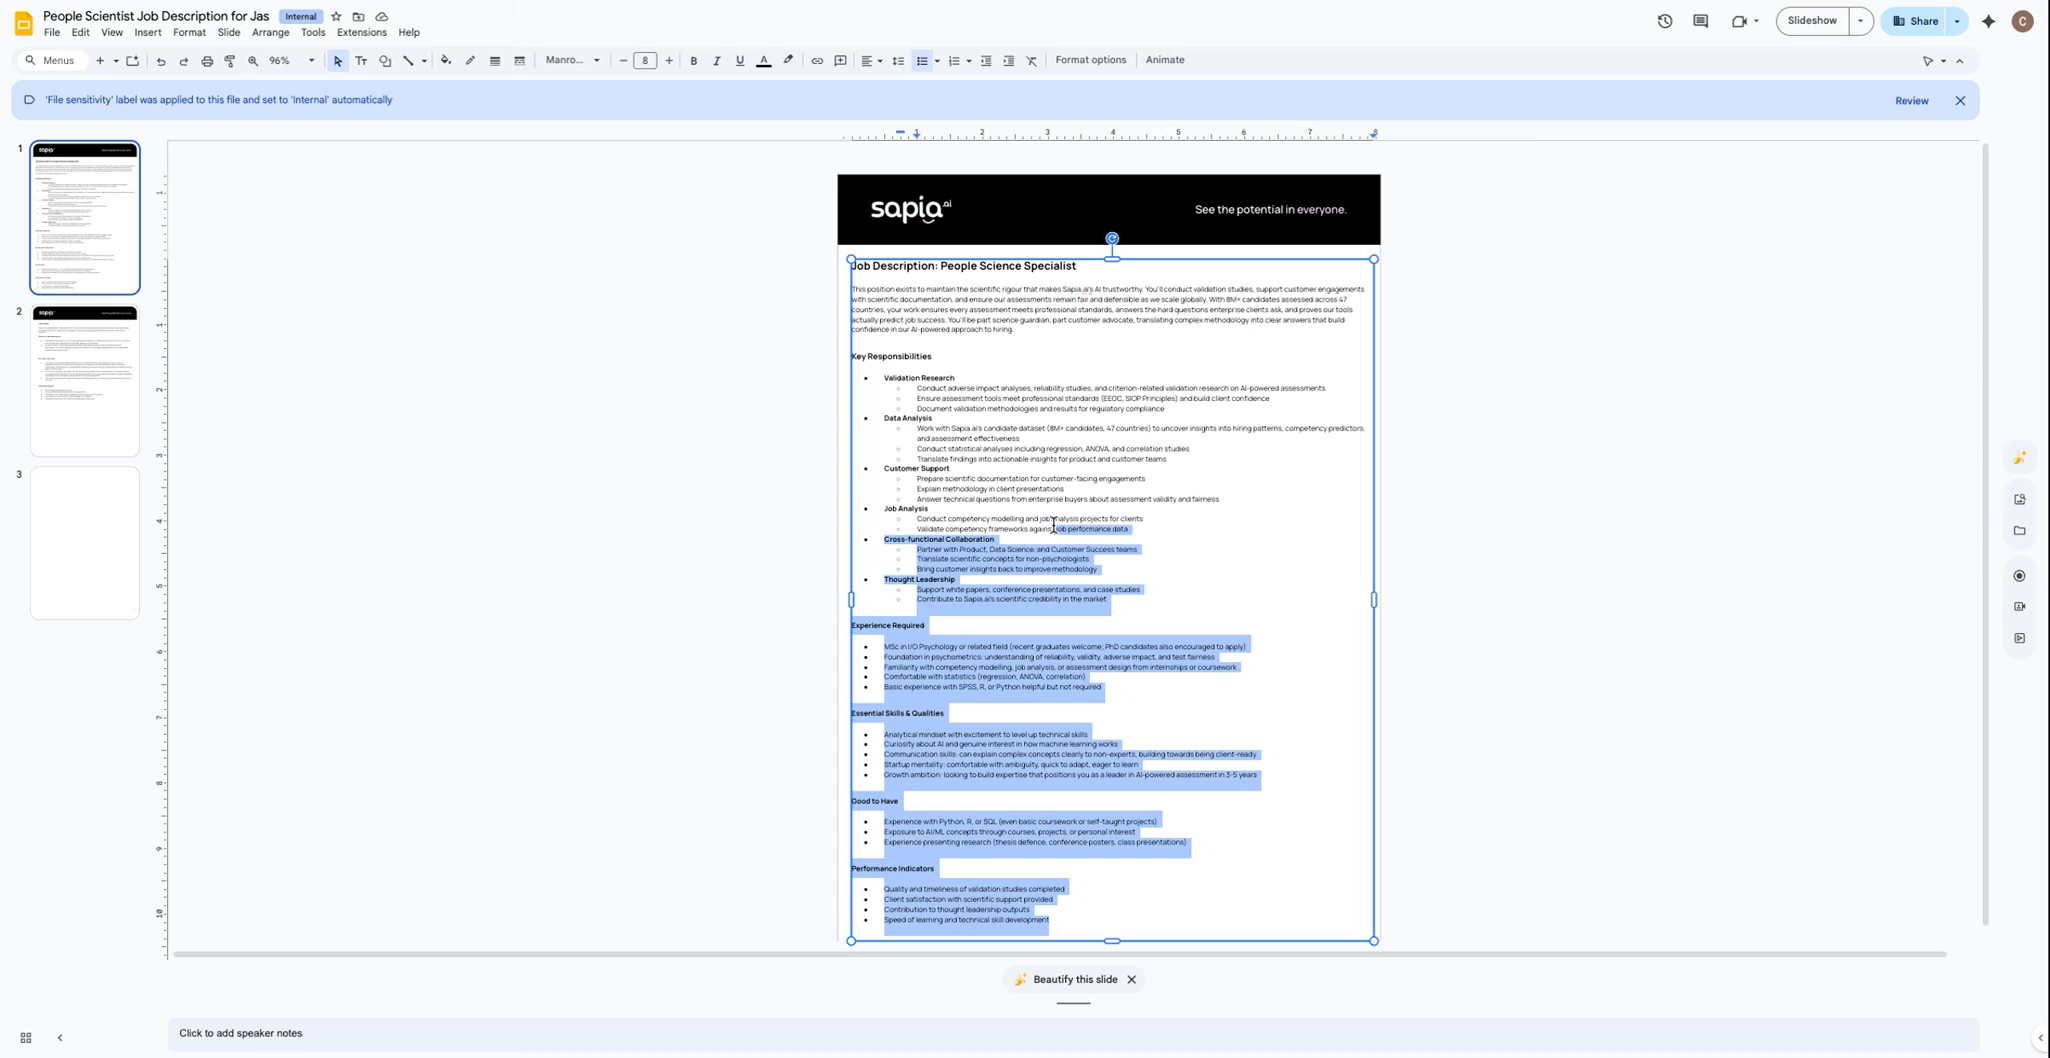This screenshot has width=2050, height=1058.
Task: Open the Arrange menu
Action: pyautogui.click(x=270, y=32)
